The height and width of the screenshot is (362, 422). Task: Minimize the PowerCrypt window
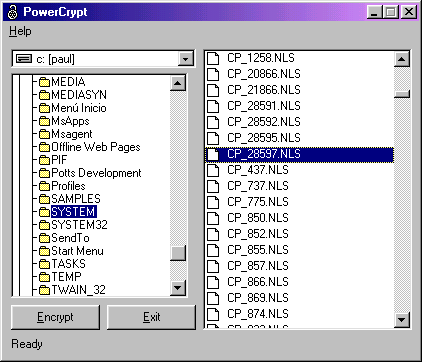click(375, 12)
